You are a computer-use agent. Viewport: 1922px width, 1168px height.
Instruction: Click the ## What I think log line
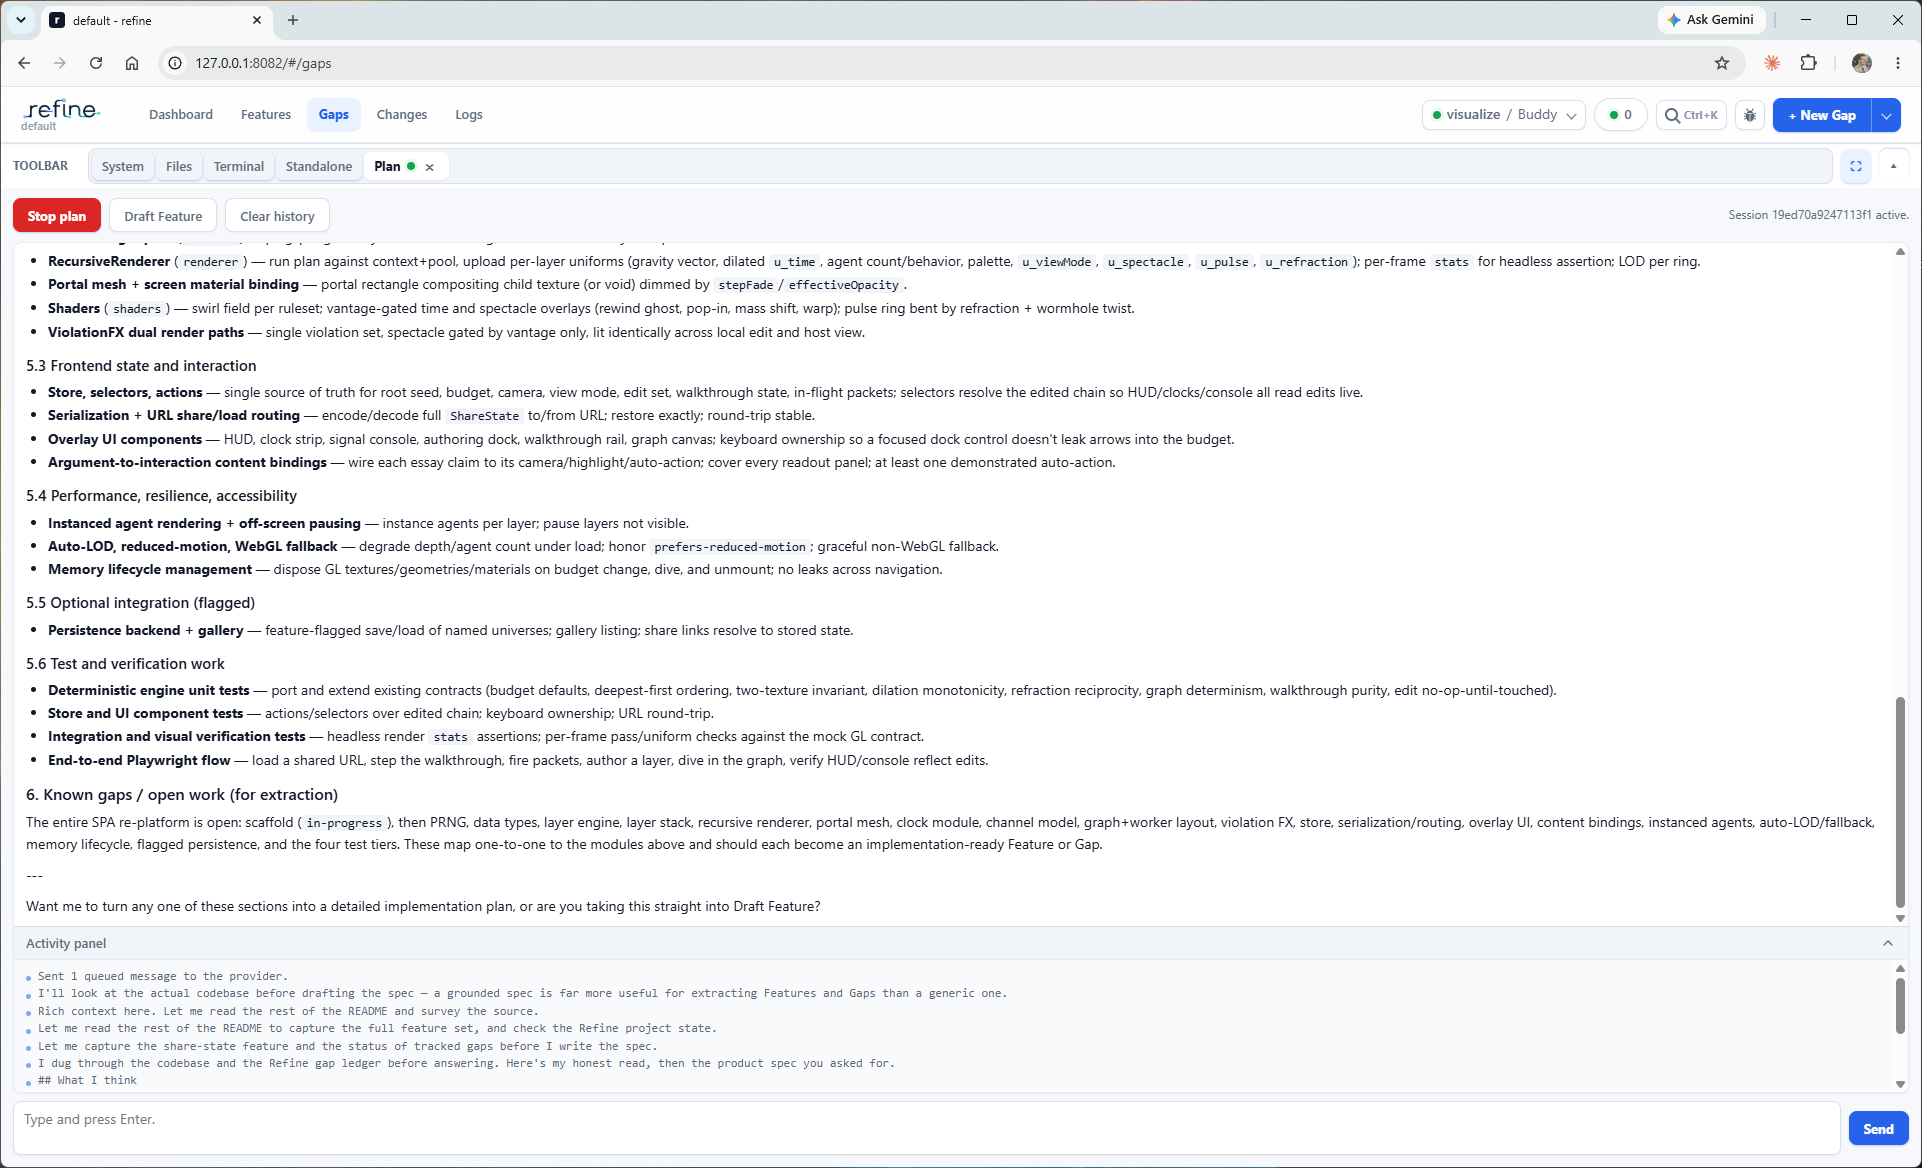87,1080
